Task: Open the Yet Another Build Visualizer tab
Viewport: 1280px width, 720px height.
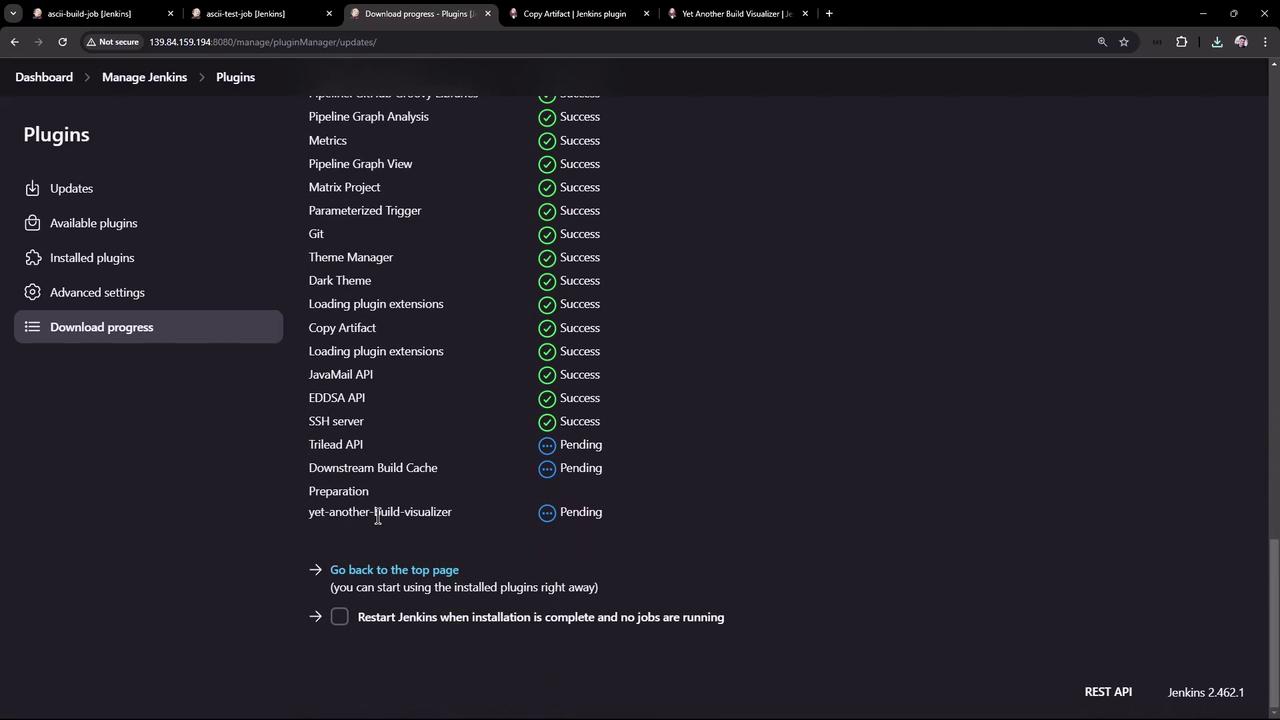Action: pos(736,14)
